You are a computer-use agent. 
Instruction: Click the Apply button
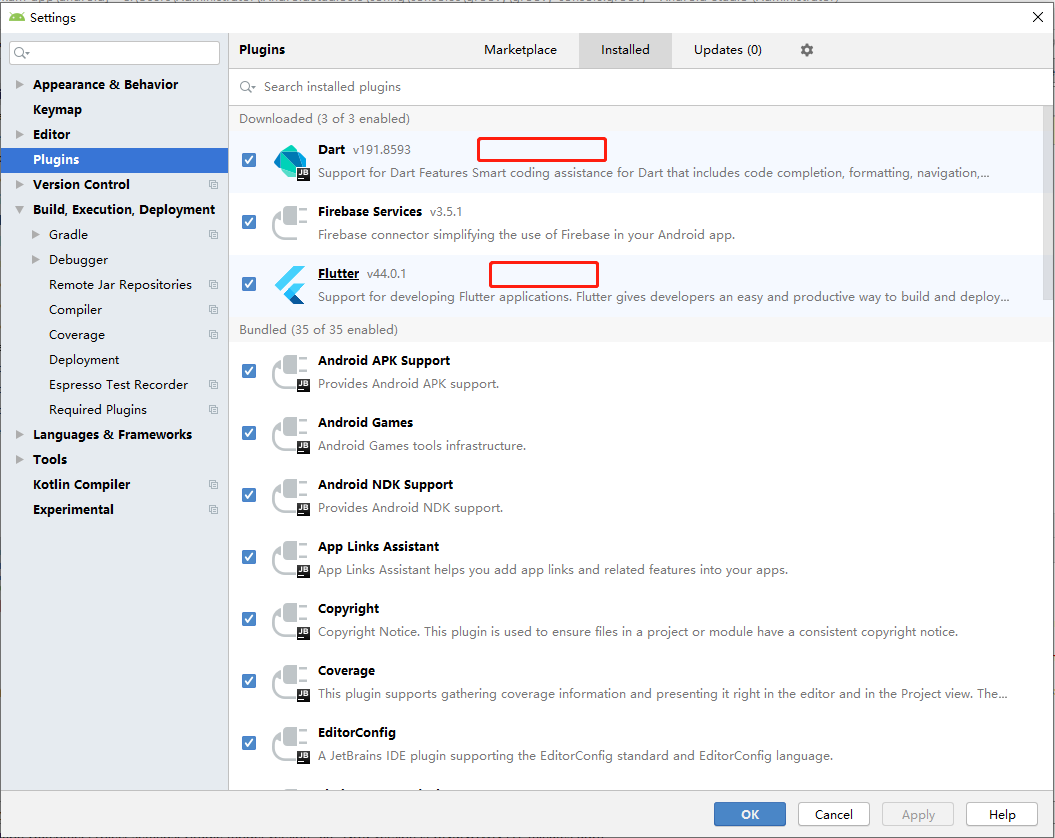(x=918, y=814)
